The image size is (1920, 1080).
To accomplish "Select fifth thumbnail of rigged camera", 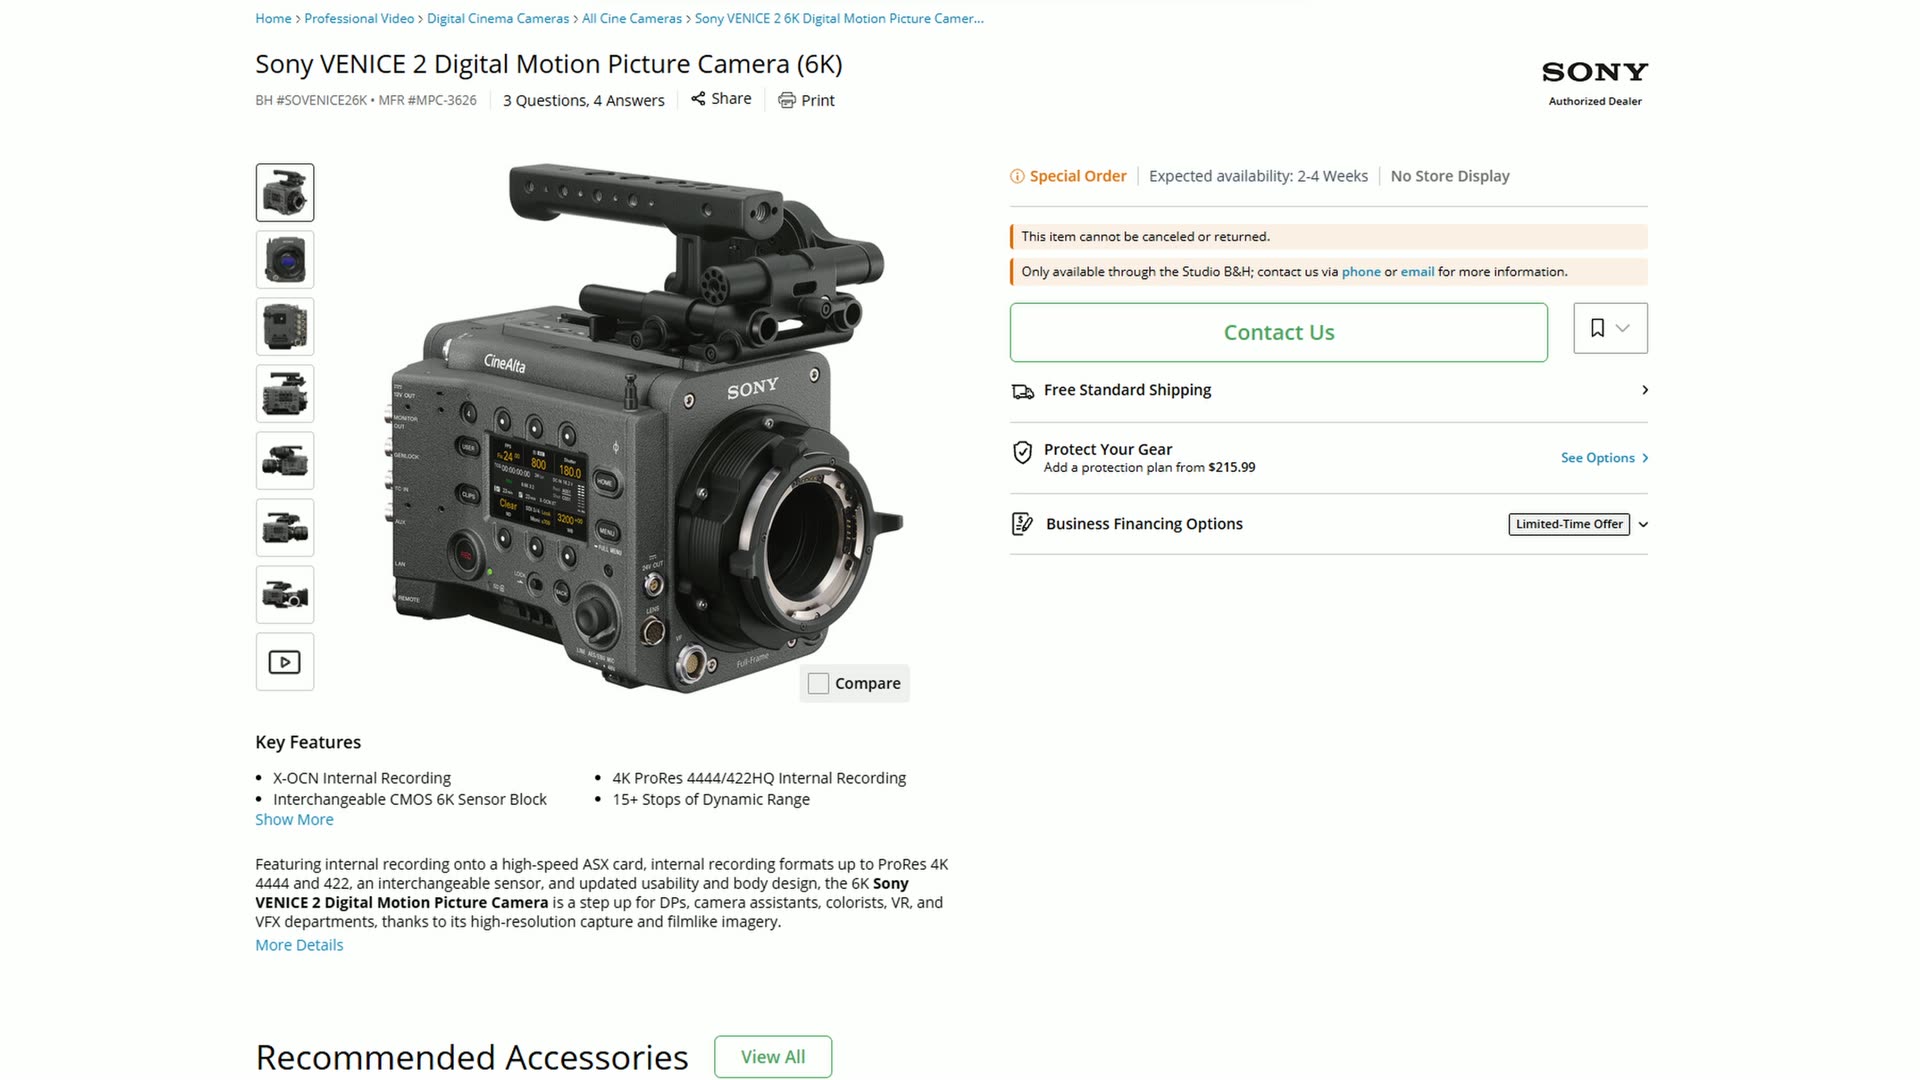I will coord(285,461).
